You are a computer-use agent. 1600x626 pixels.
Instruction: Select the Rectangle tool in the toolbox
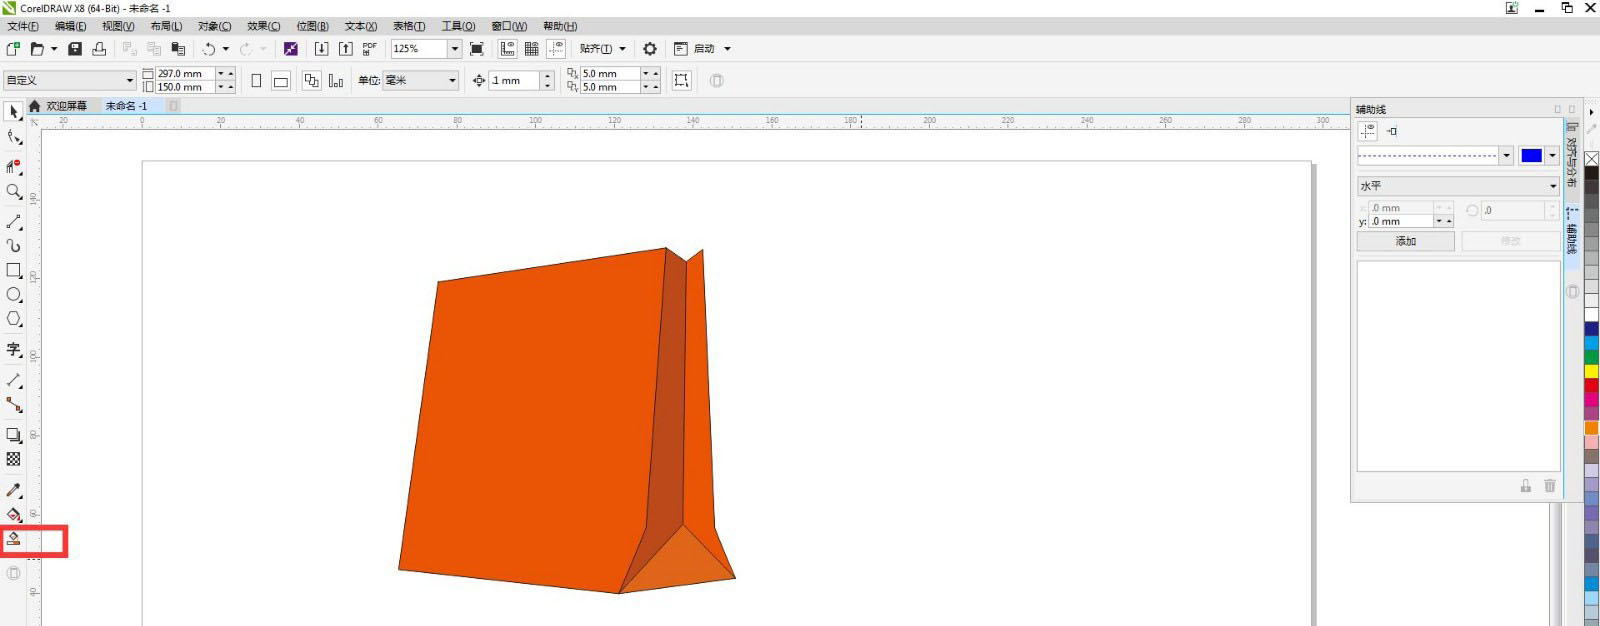tap(14, 270)
